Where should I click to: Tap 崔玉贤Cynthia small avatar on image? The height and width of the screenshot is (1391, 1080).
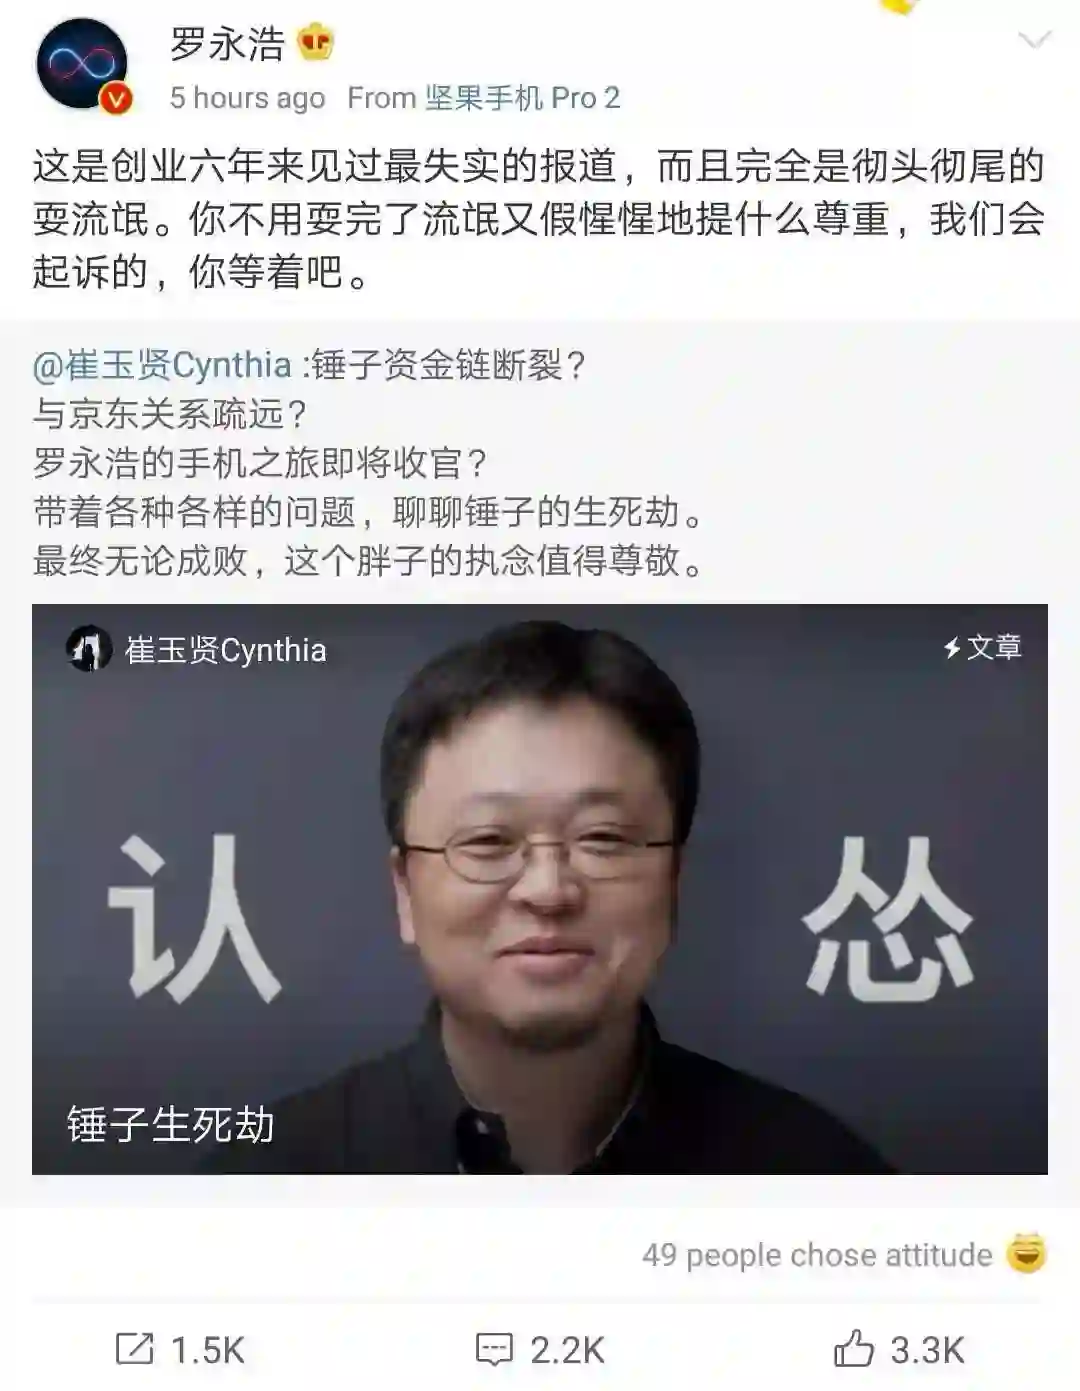pyautogui.click(x=88, y=649)
